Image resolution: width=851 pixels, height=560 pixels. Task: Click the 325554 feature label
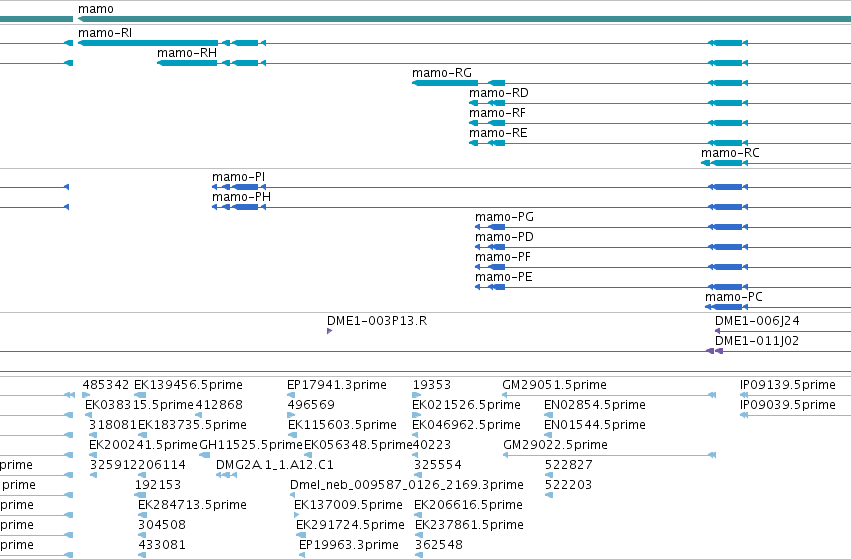437,466
